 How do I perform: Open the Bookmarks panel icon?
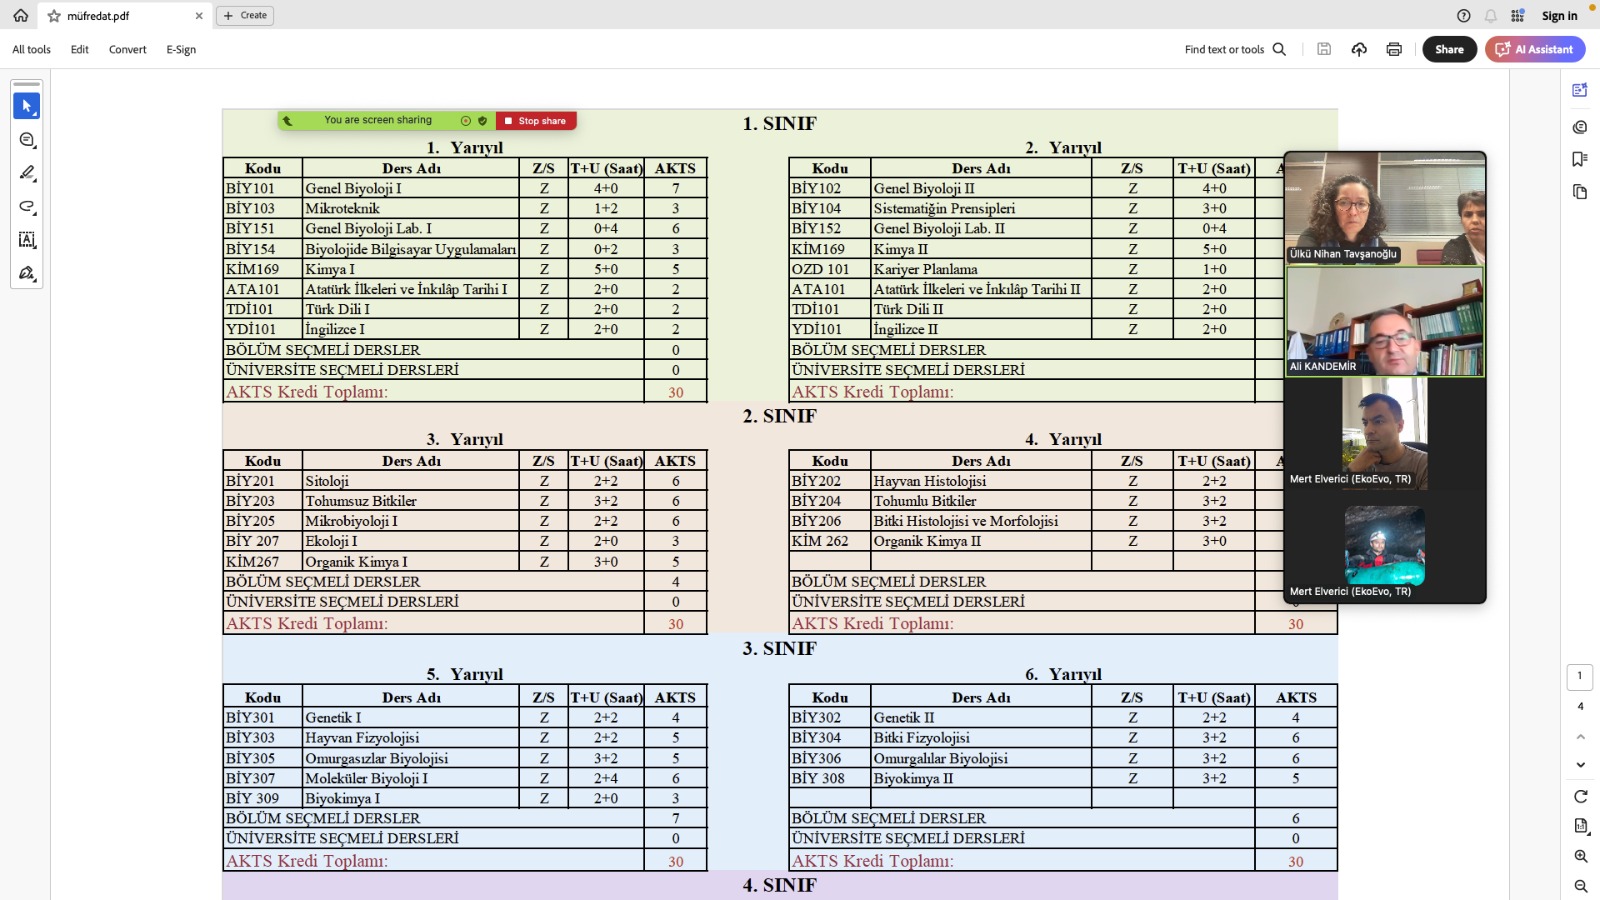pos(1580,159)
